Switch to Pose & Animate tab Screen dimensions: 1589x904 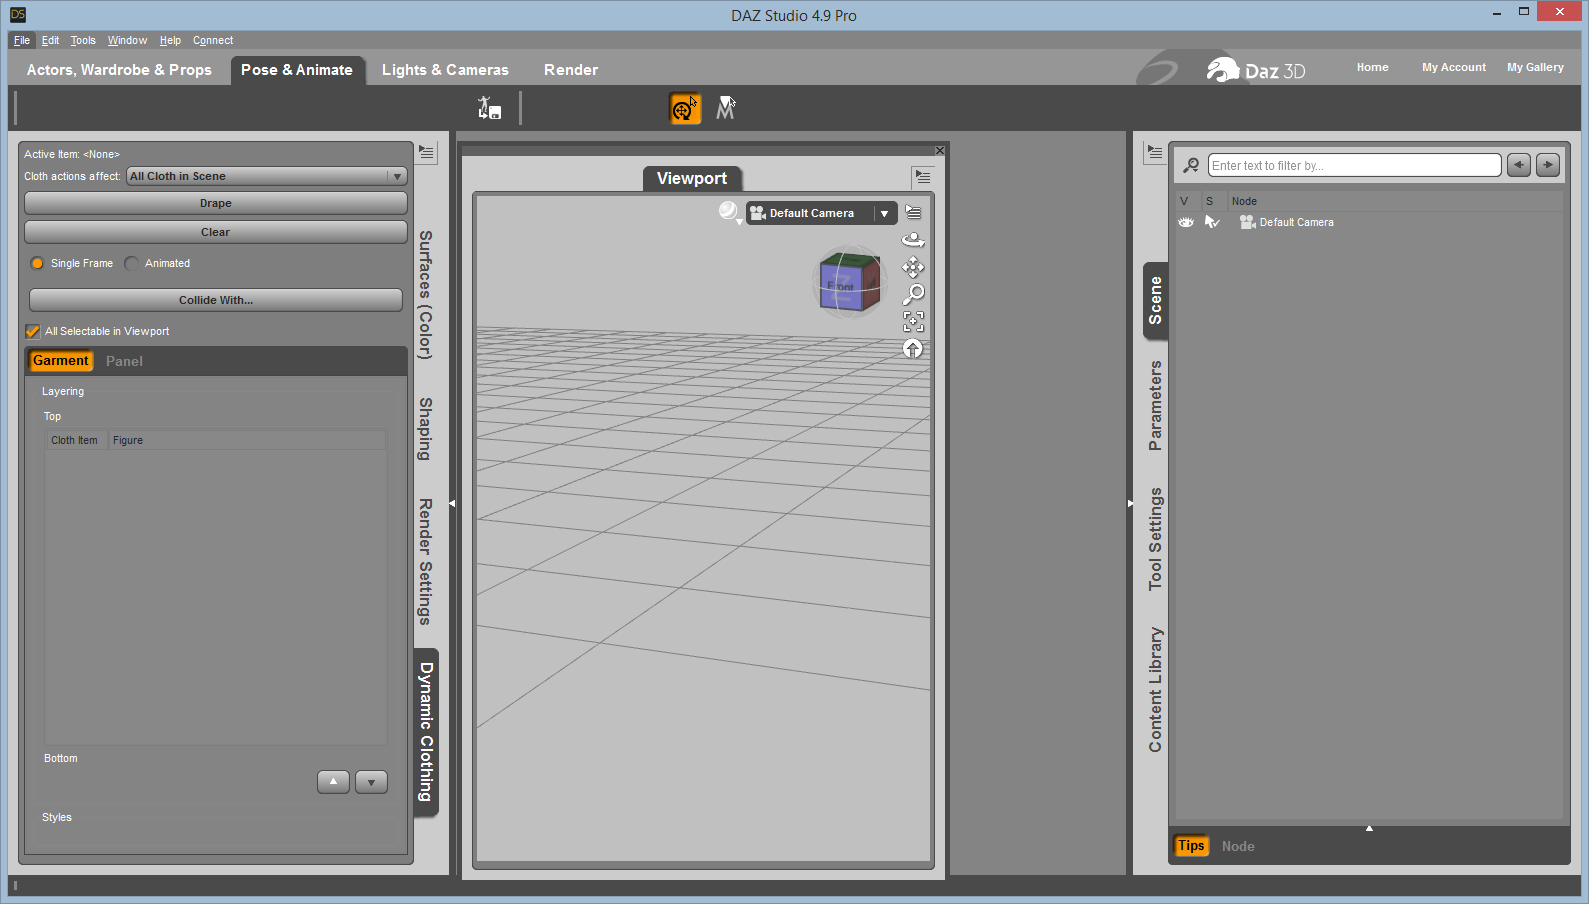(297, 70)
